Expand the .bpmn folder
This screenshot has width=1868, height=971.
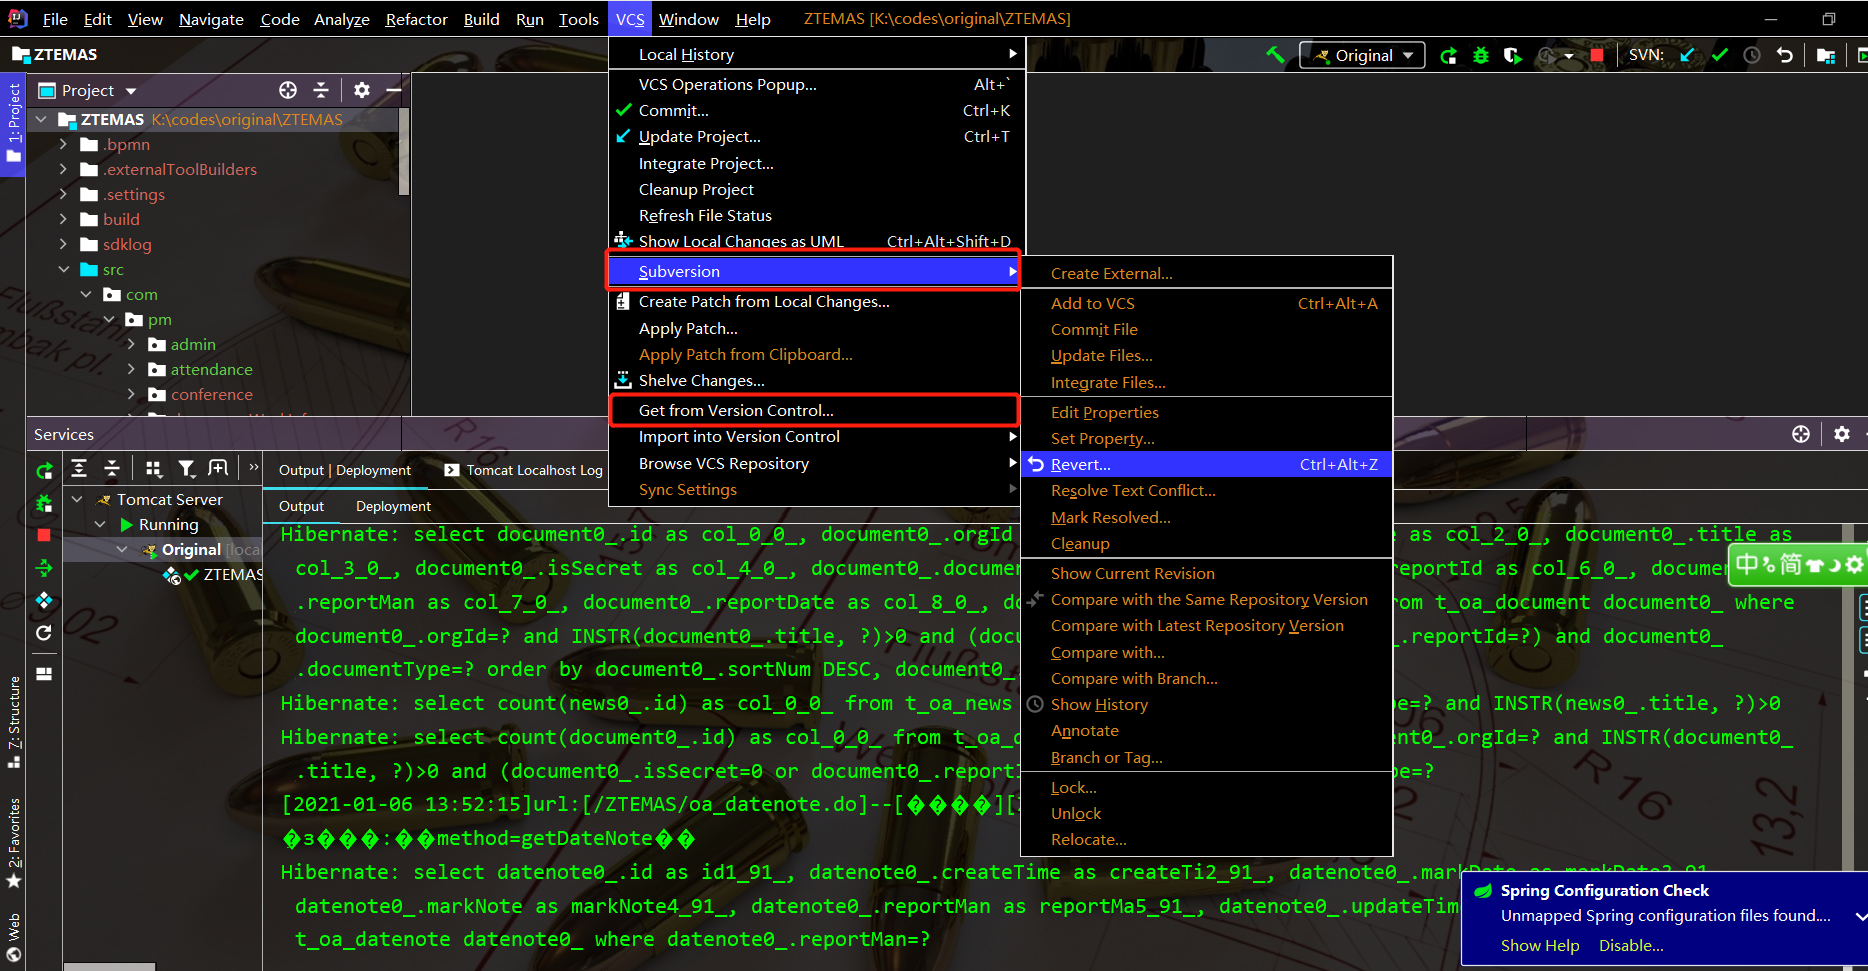click(63, 144)
